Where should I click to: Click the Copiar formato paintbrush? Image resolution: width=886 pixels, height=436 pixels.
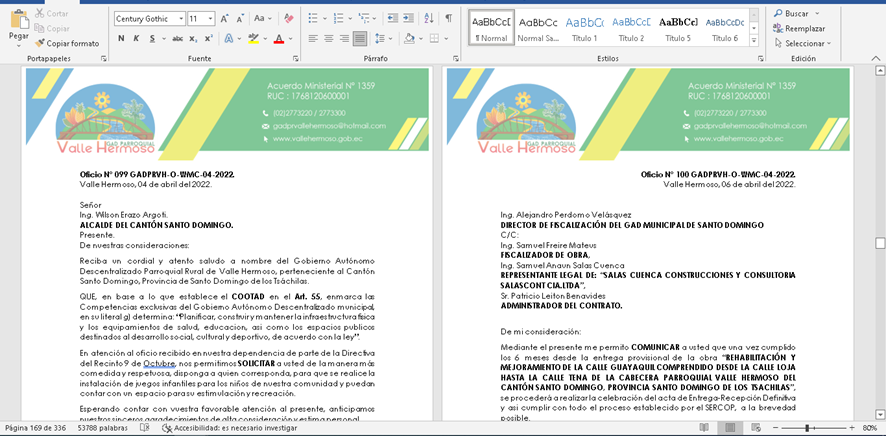[x=65, y=44]
